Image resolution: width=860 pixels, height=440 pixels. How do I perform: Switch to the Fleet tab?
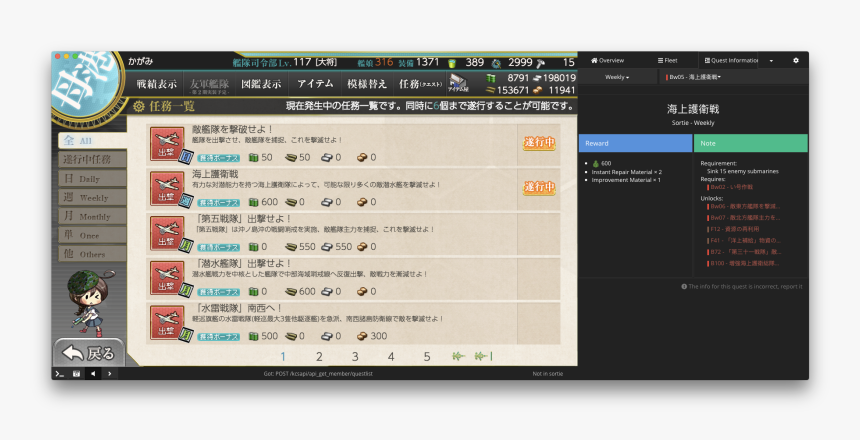667,60
